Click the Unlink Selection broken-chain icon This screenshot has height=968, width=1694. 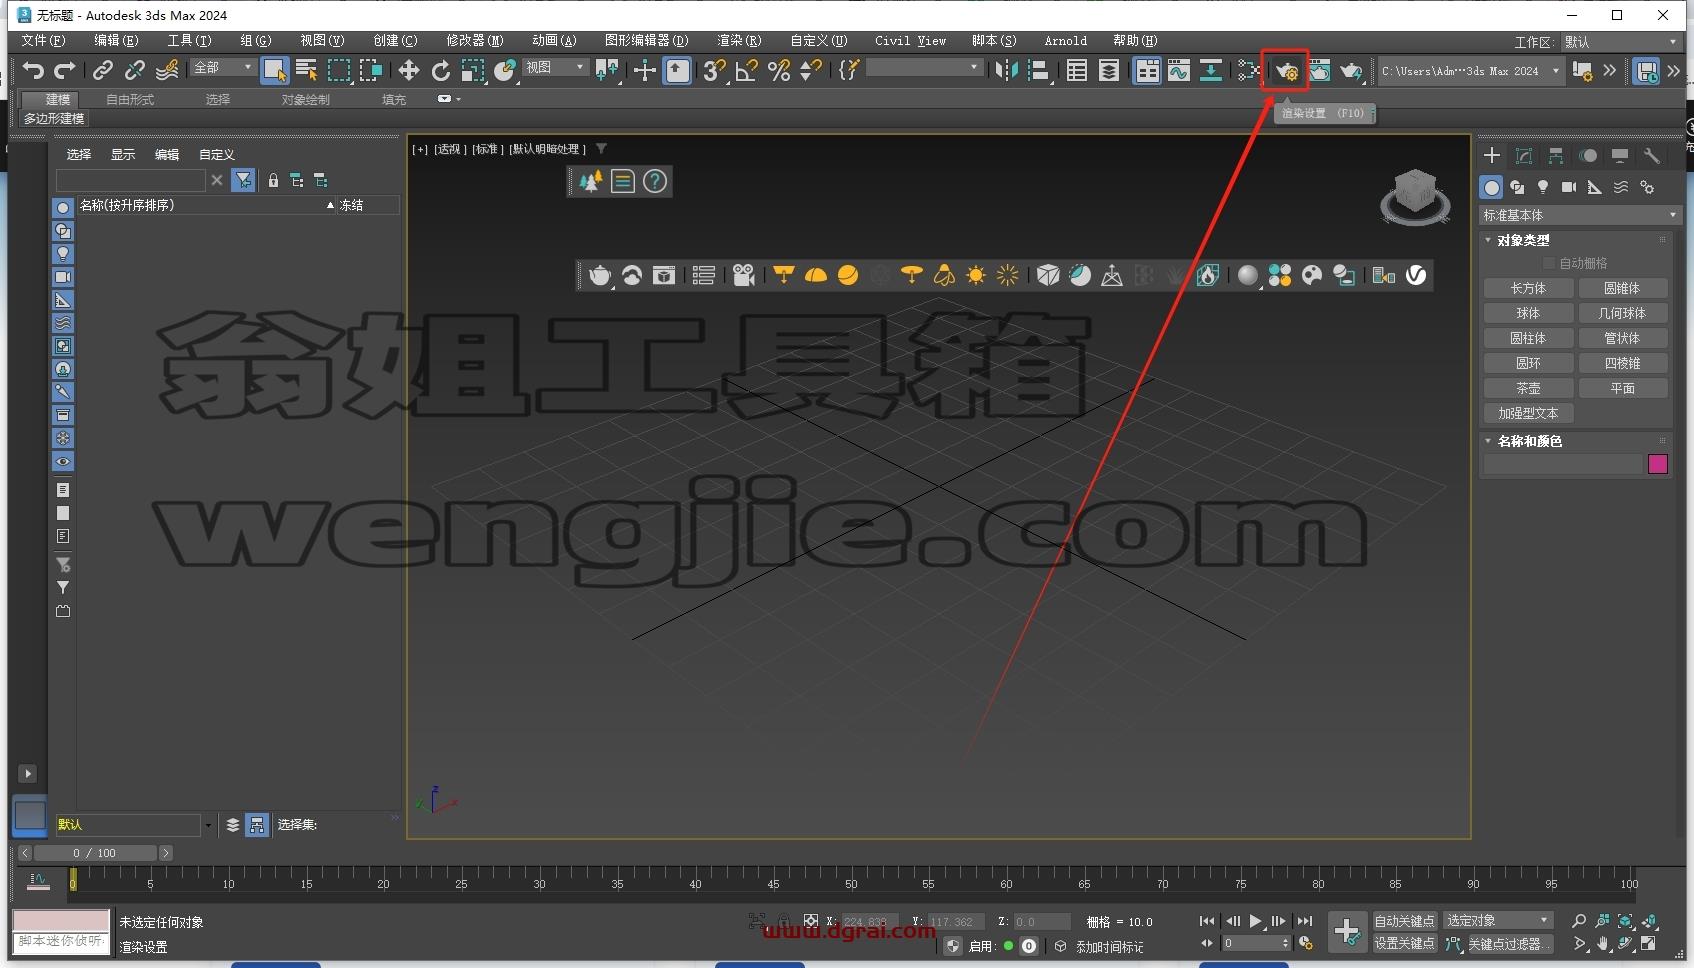(134, 70)
